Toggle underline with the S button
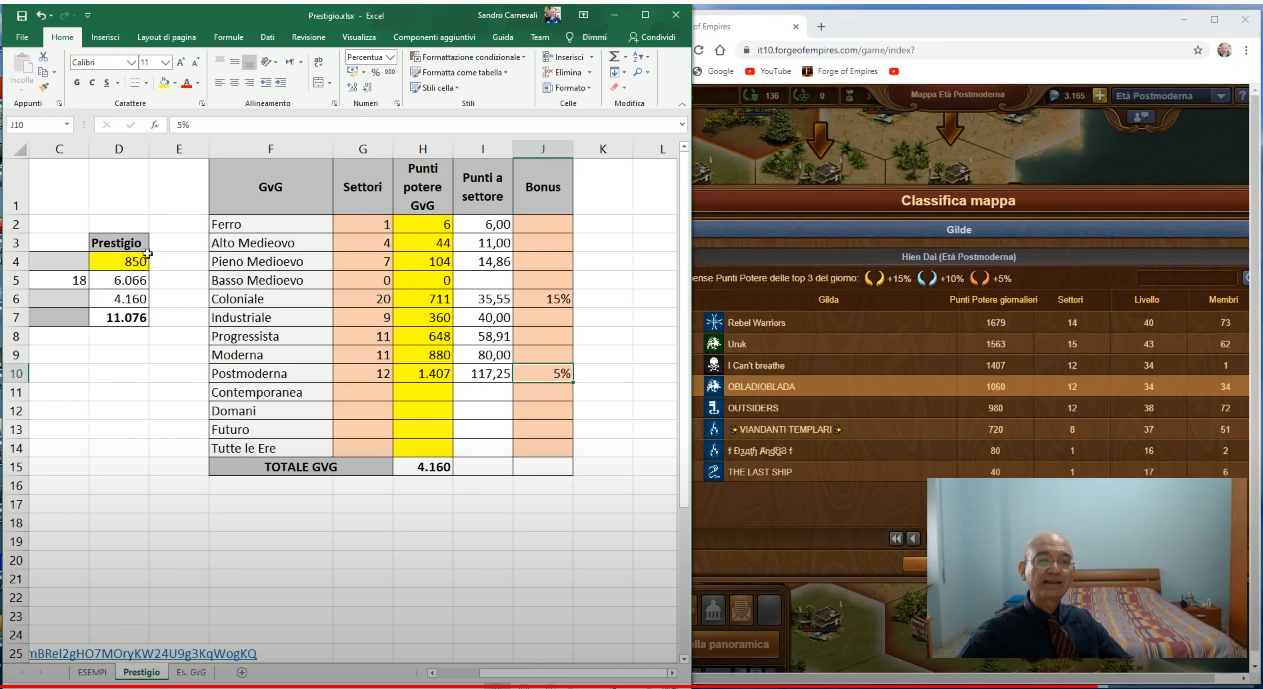 coord(105,83)
